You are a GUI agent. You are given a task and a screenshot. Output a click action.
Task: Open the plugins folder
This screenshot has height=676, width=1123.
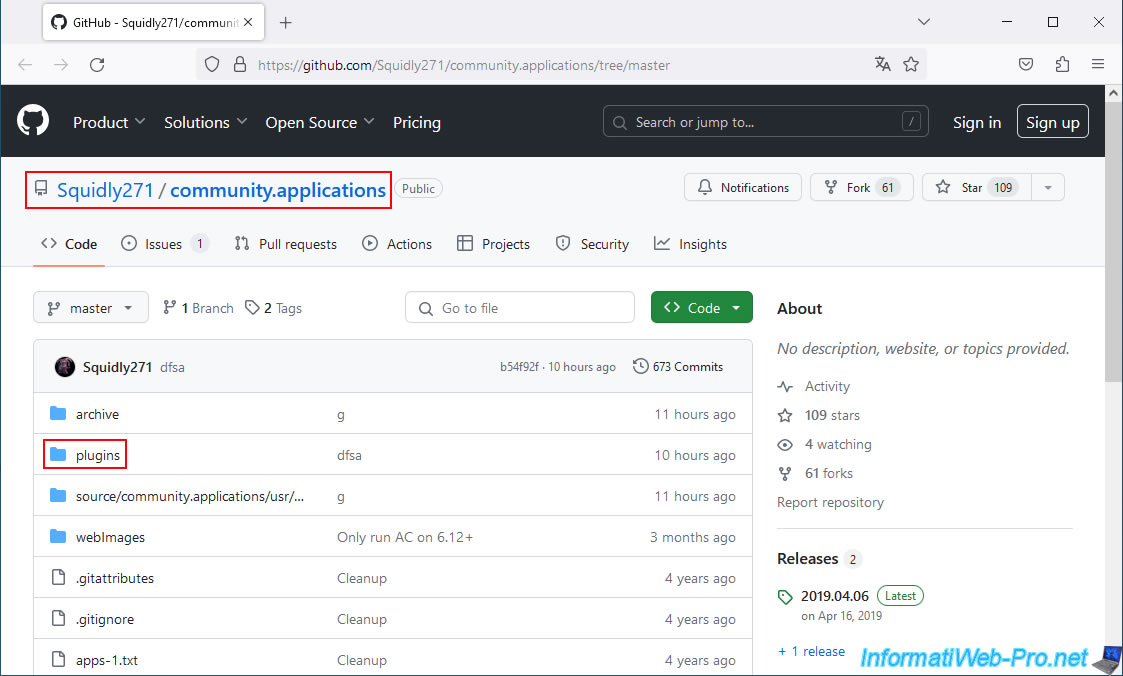(x=98, y=455)
